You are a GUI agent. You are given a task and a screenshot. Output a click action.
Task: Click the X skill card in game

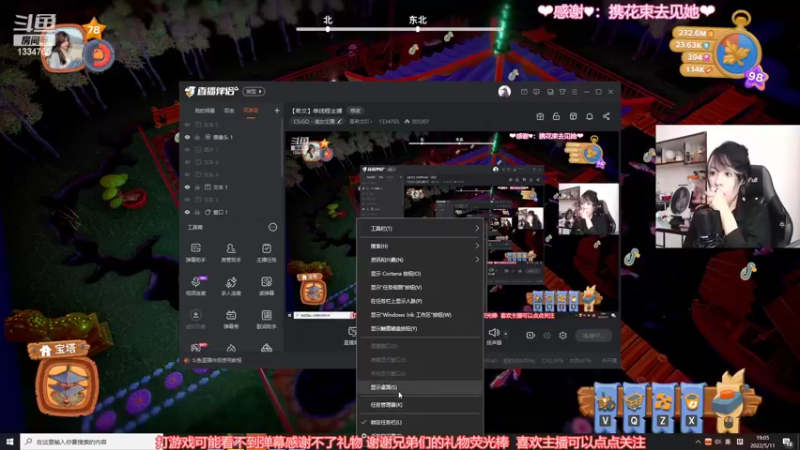[691, 409]
